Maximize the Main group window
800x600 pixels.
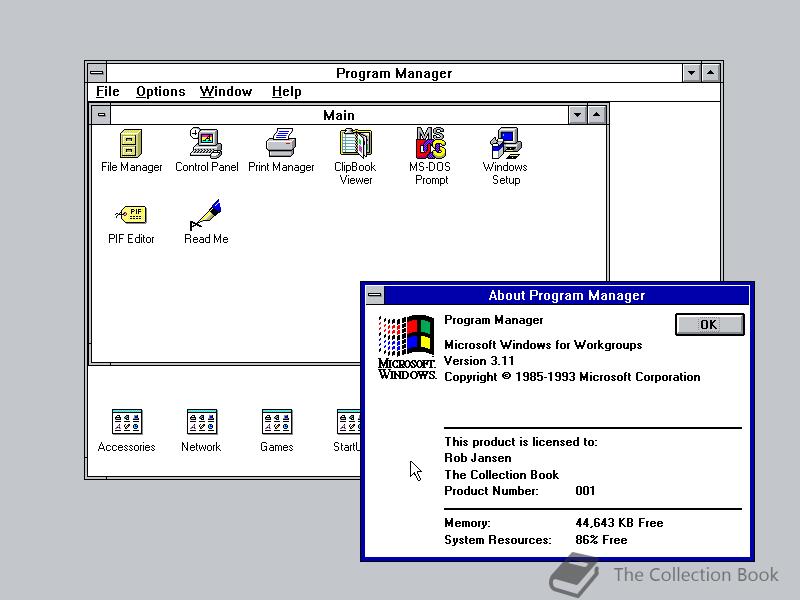[x=596, y=115]
